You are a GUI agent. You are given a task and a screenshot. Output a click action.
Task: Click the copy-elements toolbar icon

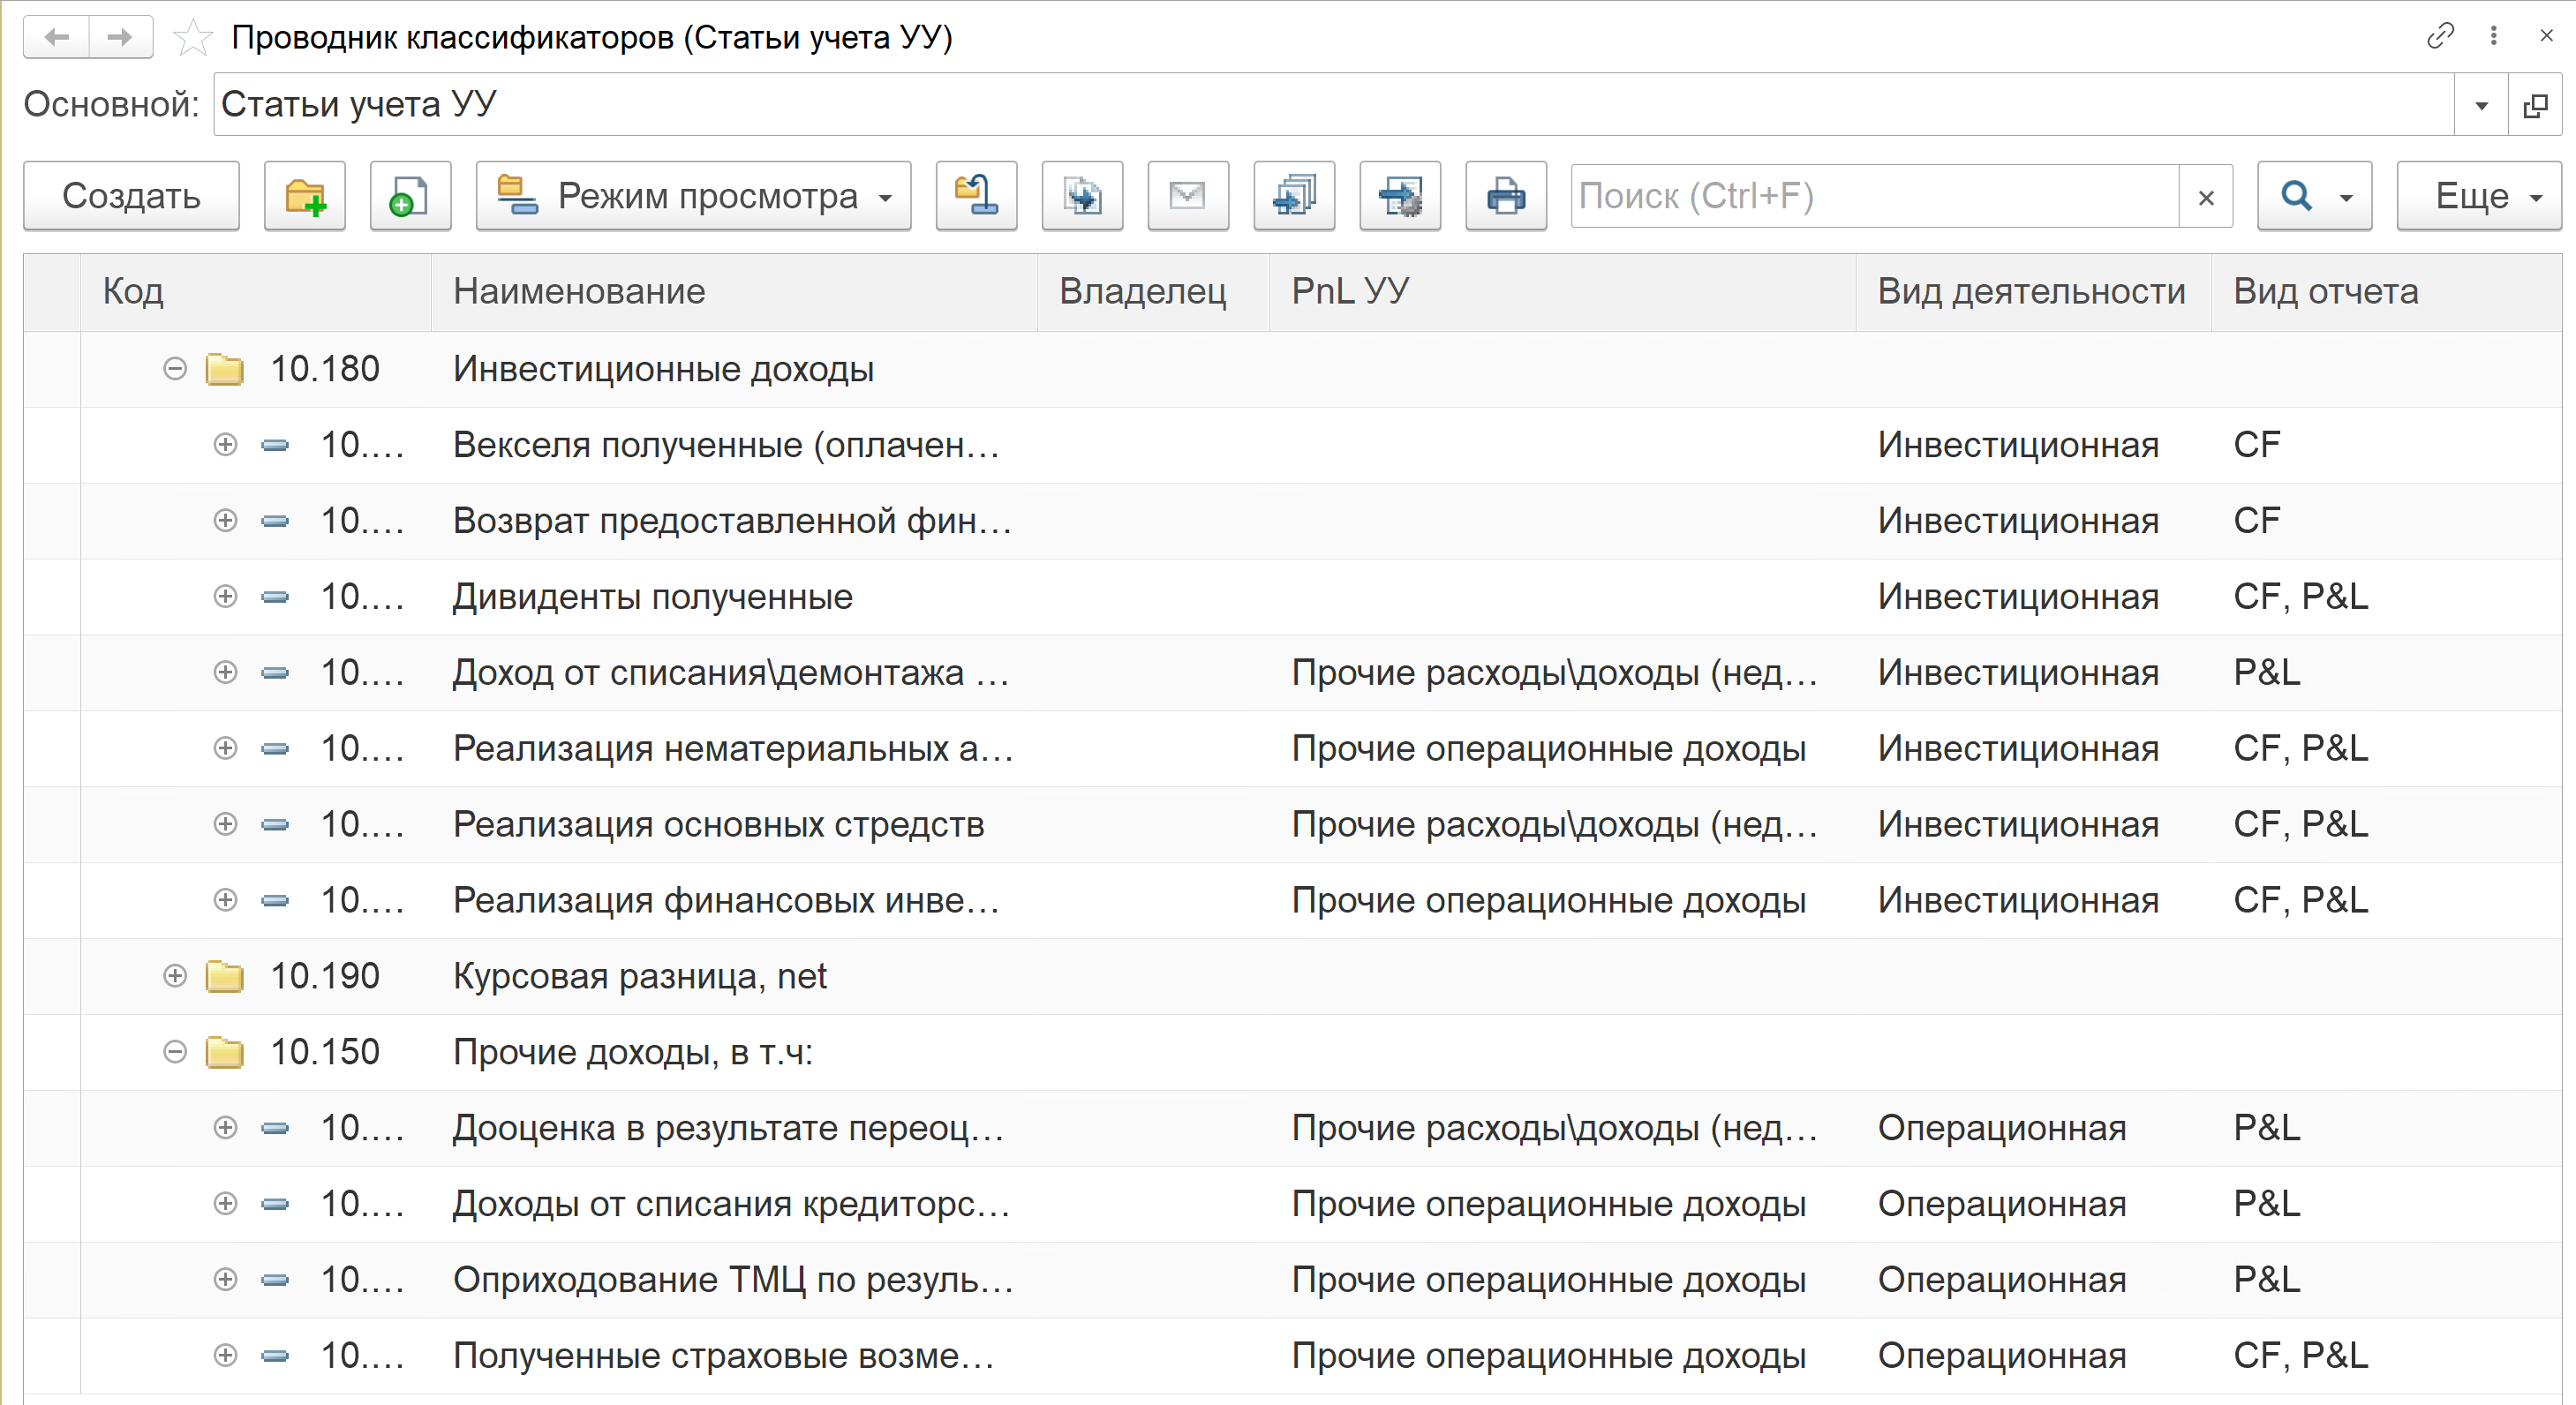coord(1294,196)
